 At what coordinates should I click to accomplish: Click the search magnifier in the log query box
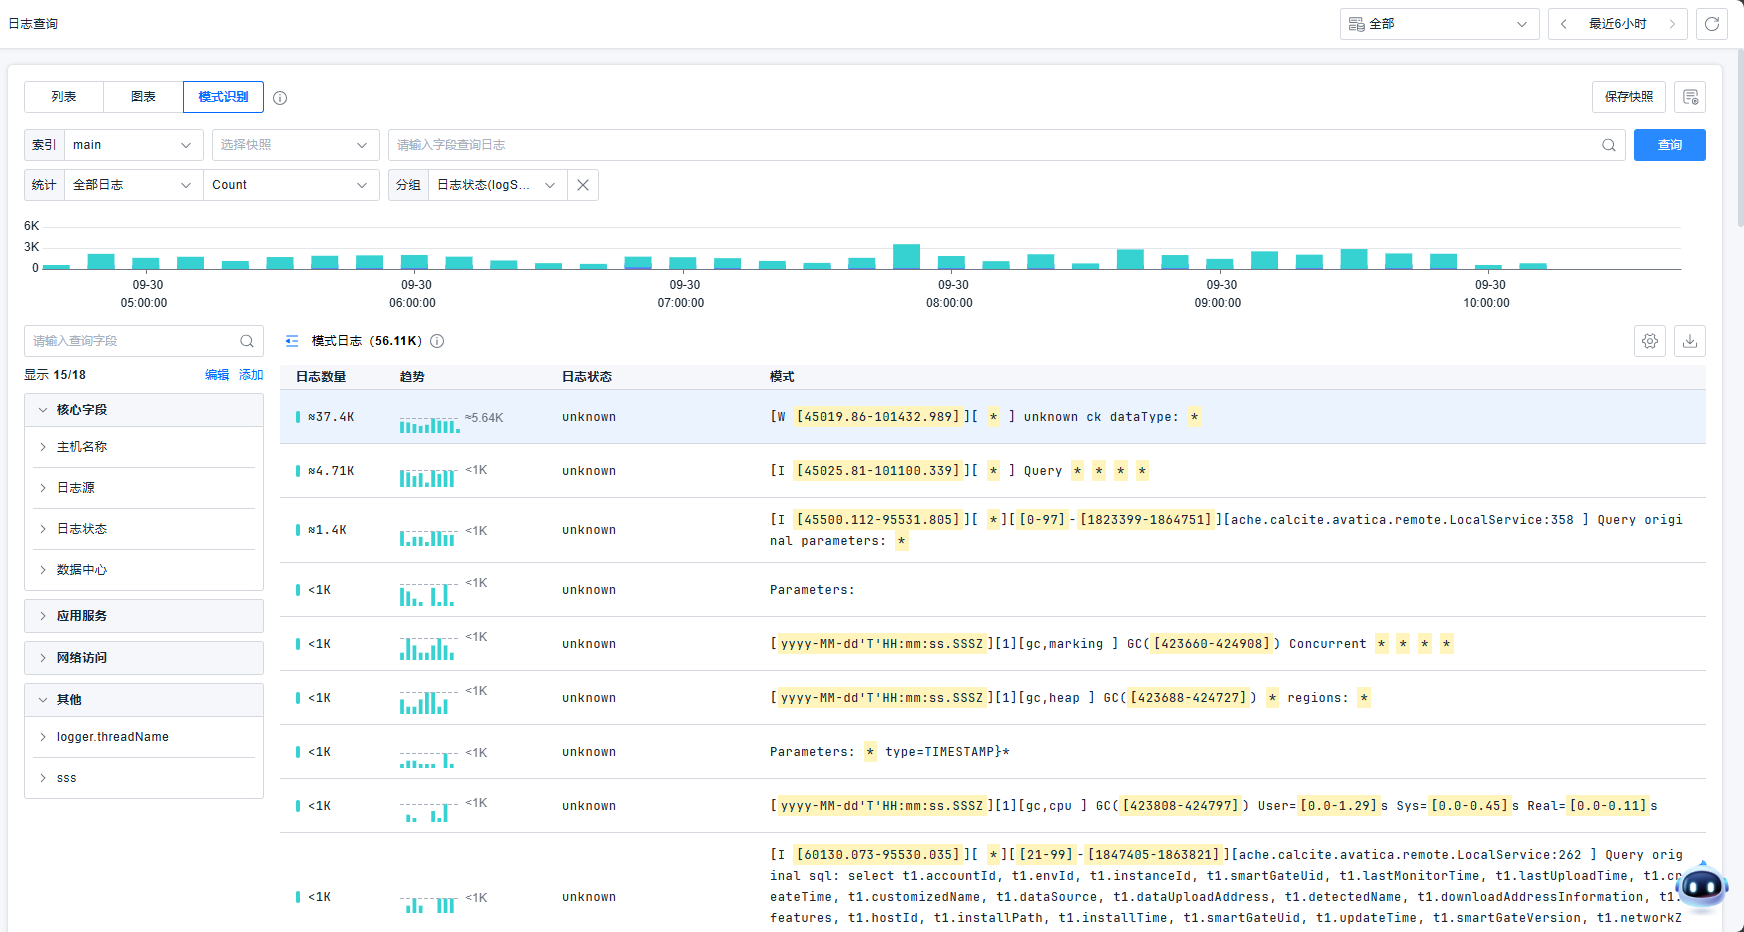[x=1608, y=145]
